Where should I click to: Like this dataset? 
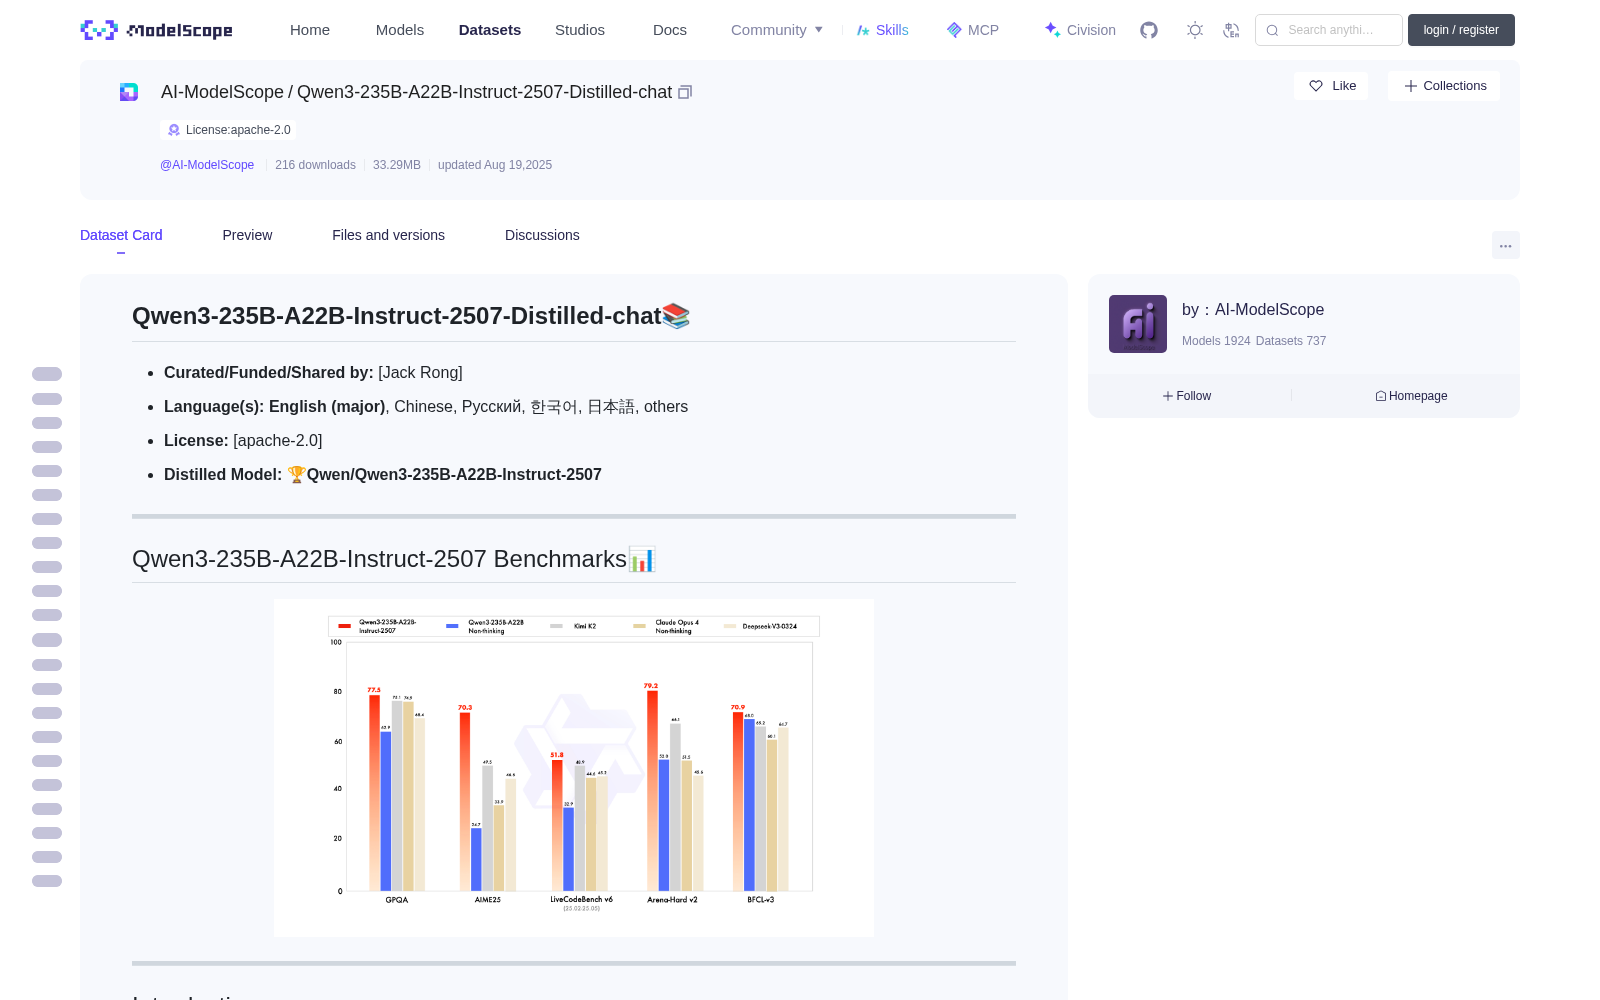click(x=1332, y=86)
